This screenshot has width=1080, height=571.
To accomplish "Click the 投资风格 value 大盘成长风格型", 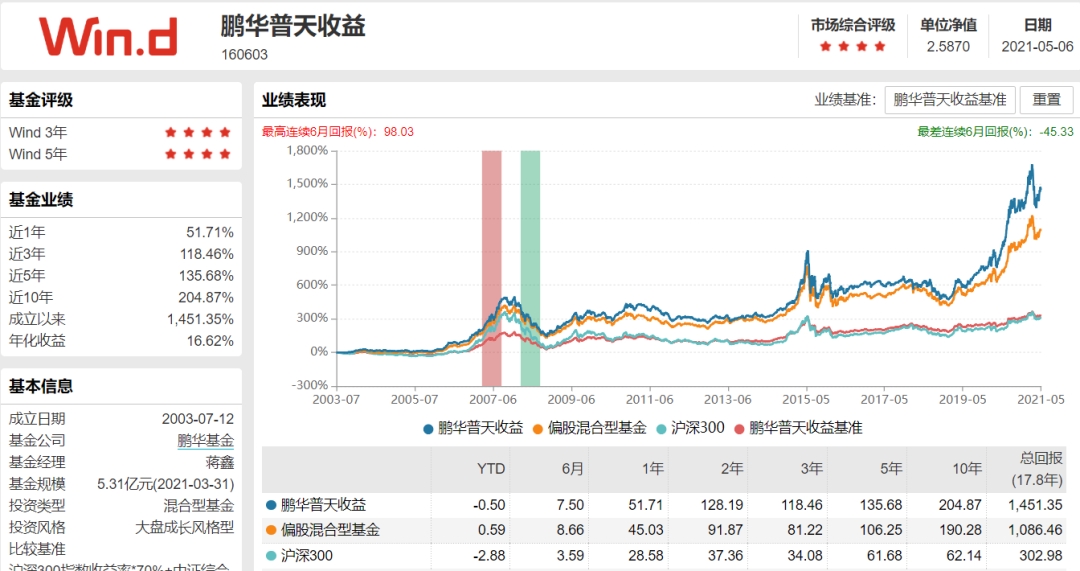I will click(185, 528).
